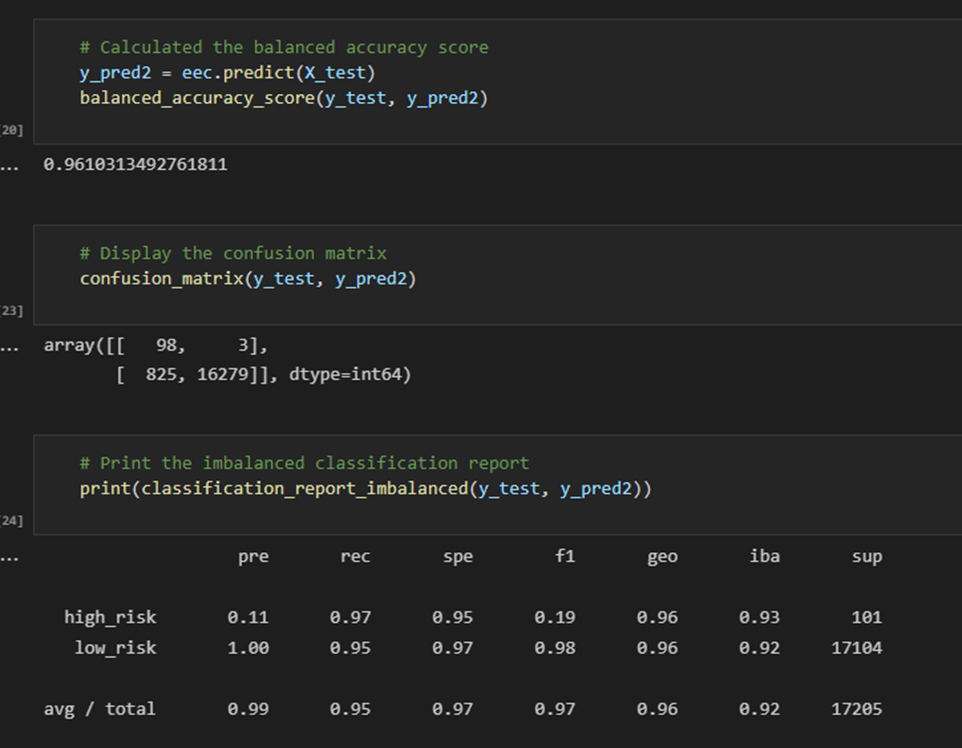
Task: Click the 'iba' column header
Action: (764, 556)
